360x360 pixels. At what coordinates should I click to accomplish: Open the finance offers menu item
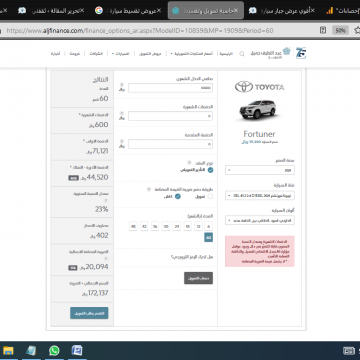click(150, 54)
